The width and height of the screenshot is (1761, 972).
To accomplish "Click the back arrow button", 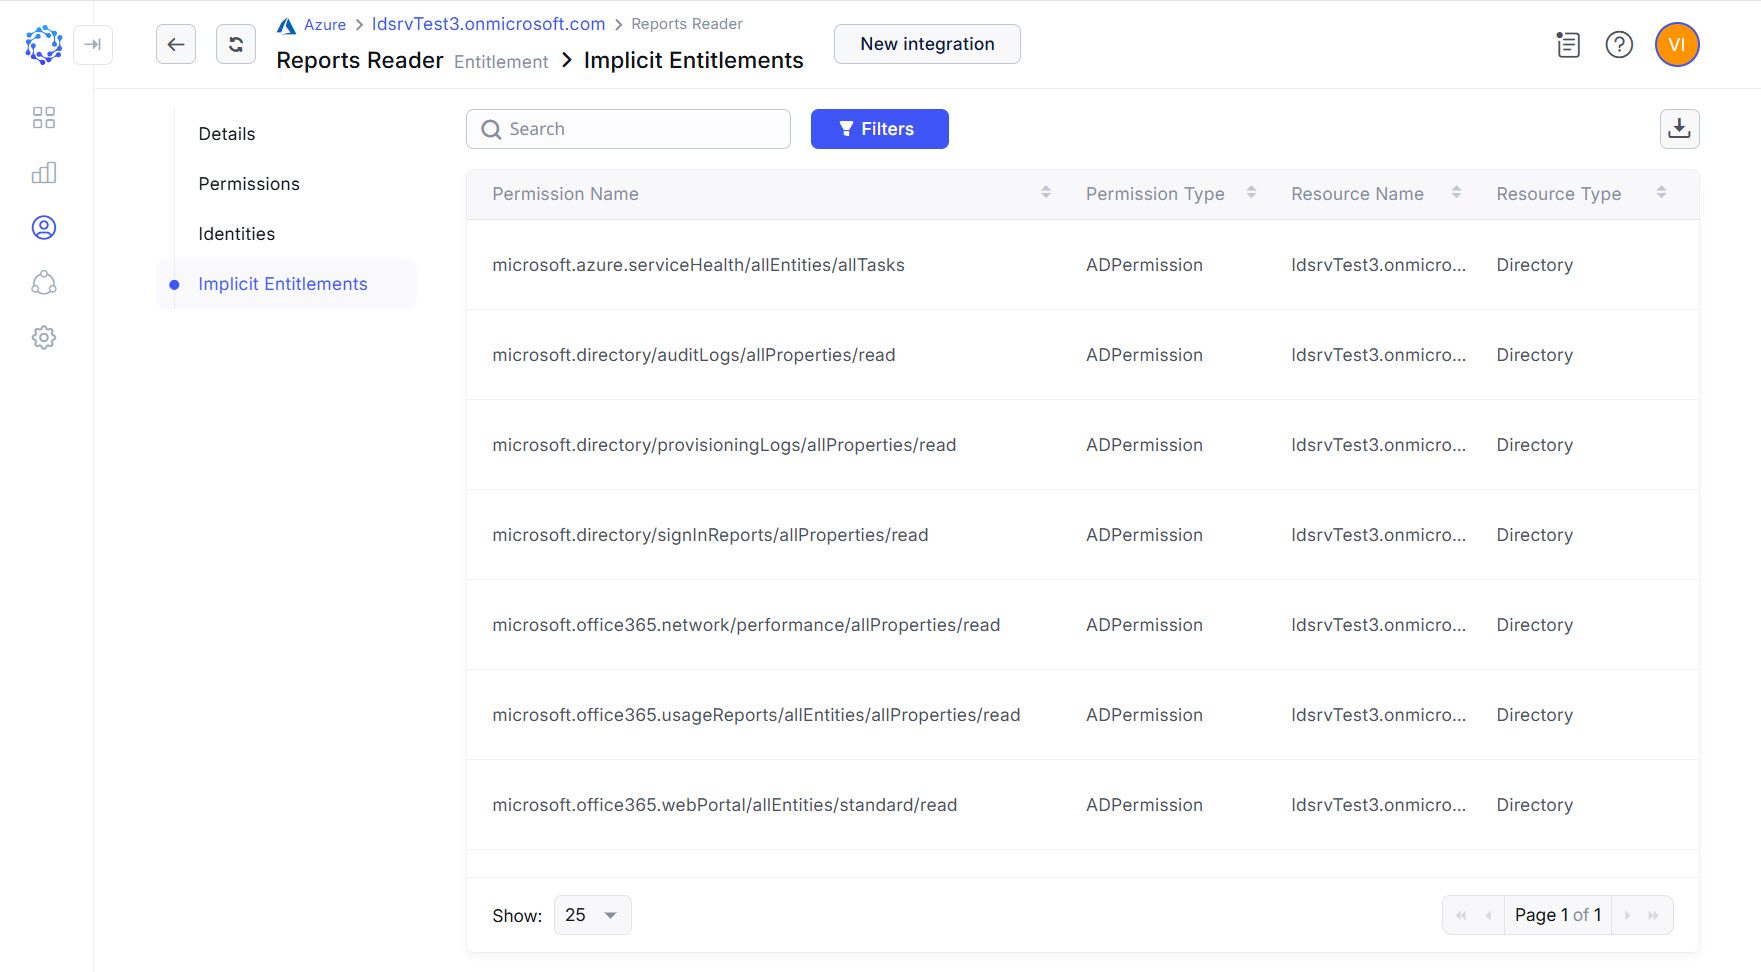I will click(x=176, y=44).
